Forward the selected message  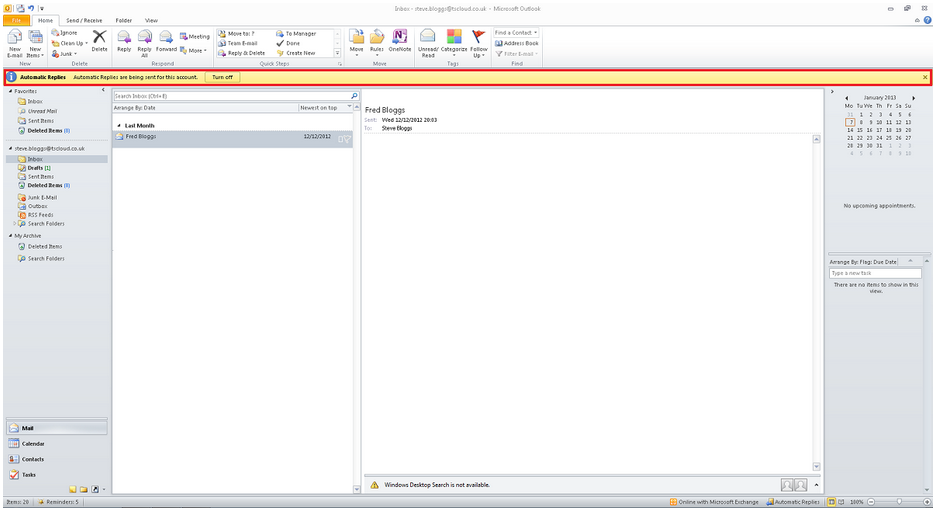pyautogui.click(x=166, y=42)
